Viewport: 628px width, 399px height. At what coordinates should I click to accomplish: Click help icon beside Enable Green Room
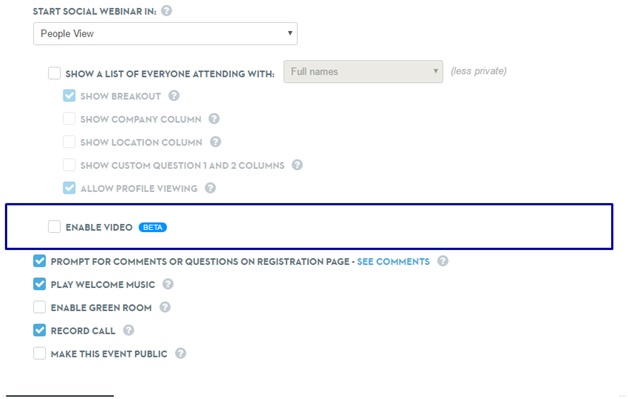click(x=165, y=307)
